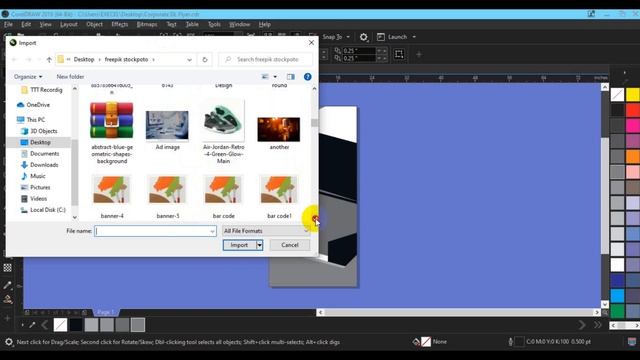Open the Layout menu
Viewport: 640px width, 360px height.
pyautogui.click(x=69, y=24)
